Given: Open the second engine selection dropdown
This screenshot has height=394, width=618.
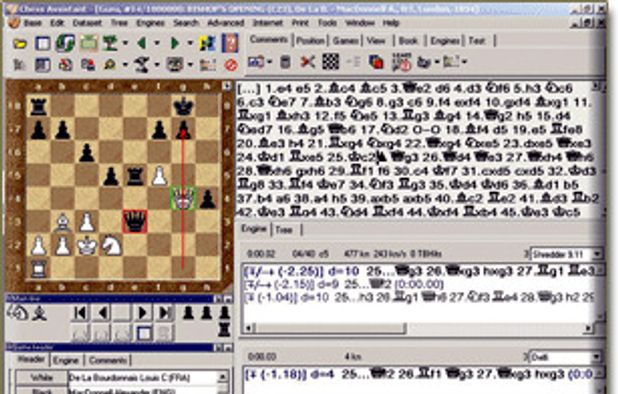Looking at the screenshot, I should click(598, 357).
